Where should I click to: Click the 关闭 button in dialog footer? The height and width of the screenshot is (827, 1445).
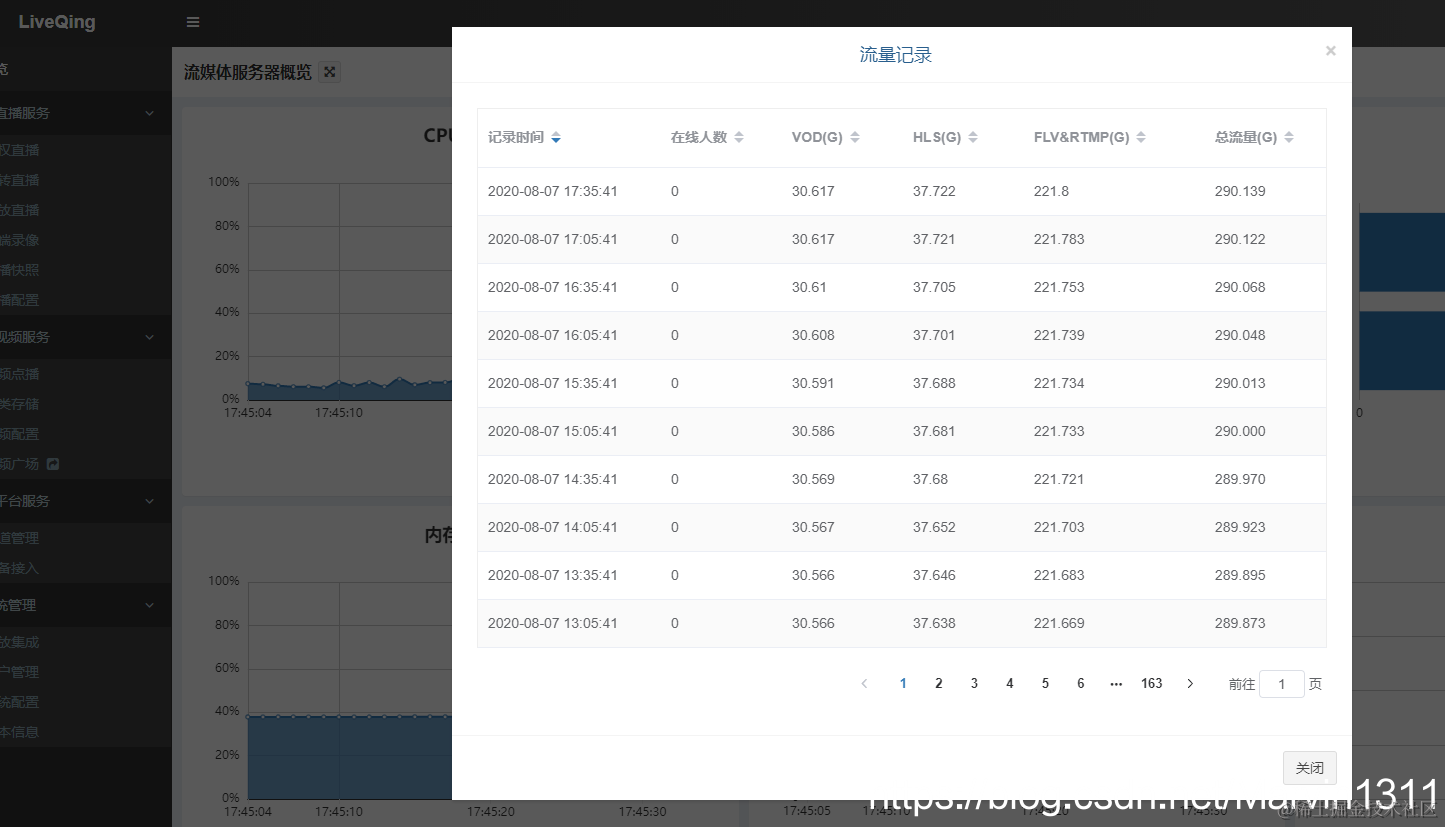[1310, 768]
